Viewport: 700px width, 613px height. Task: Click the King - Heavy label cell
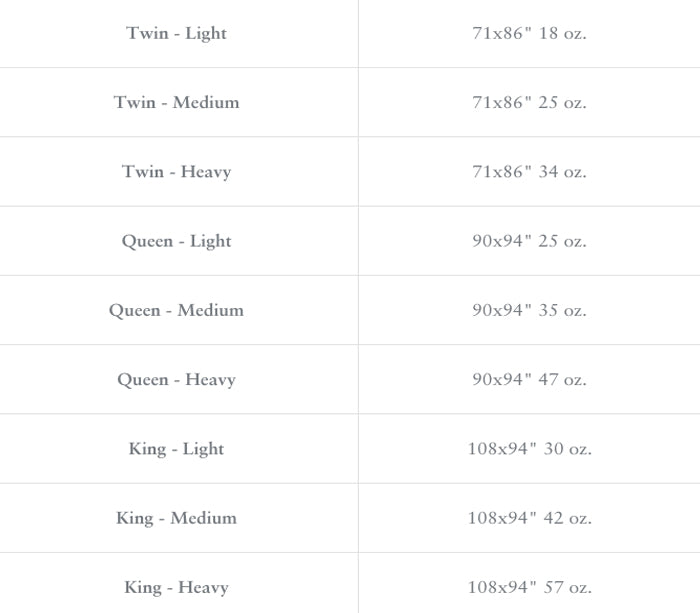click(177, 587)
